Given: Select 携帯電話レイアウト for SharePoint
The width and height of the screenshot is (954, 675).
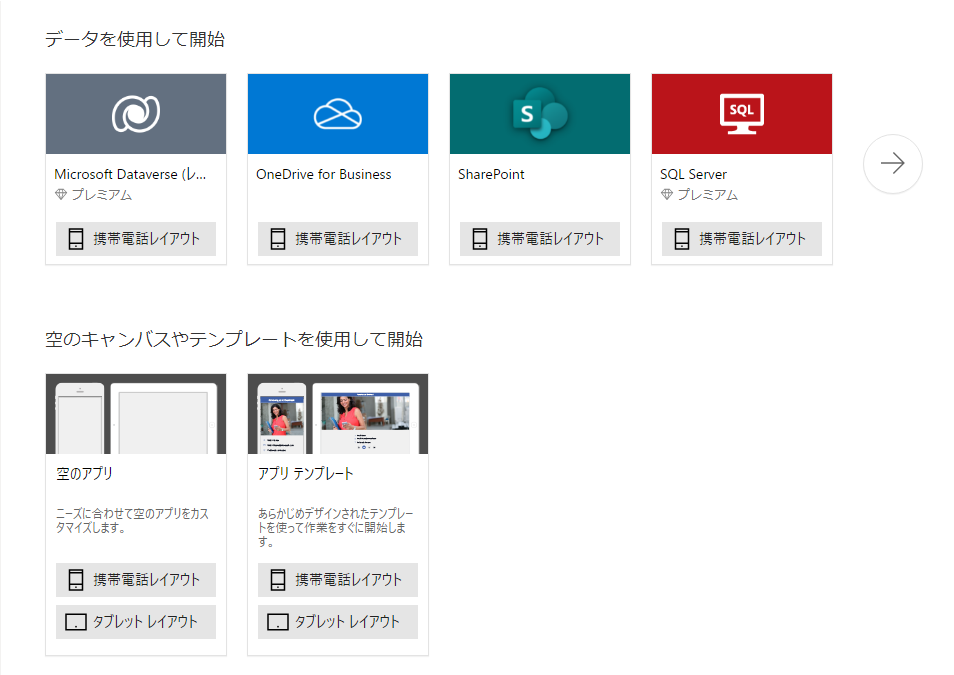Looking at the screenshot, I should (x=540, y=239).
